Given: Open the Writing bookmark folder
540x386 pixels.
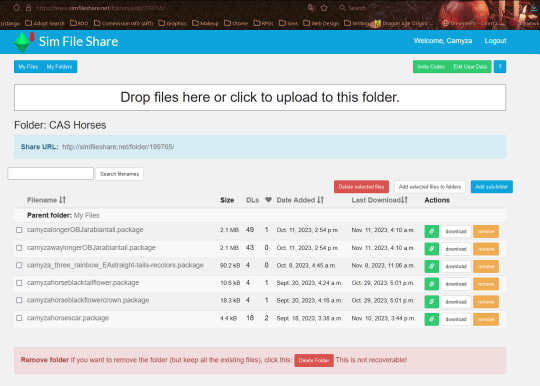Looking at the screenshot, I should pyautogui.click(x=356, y=23).
